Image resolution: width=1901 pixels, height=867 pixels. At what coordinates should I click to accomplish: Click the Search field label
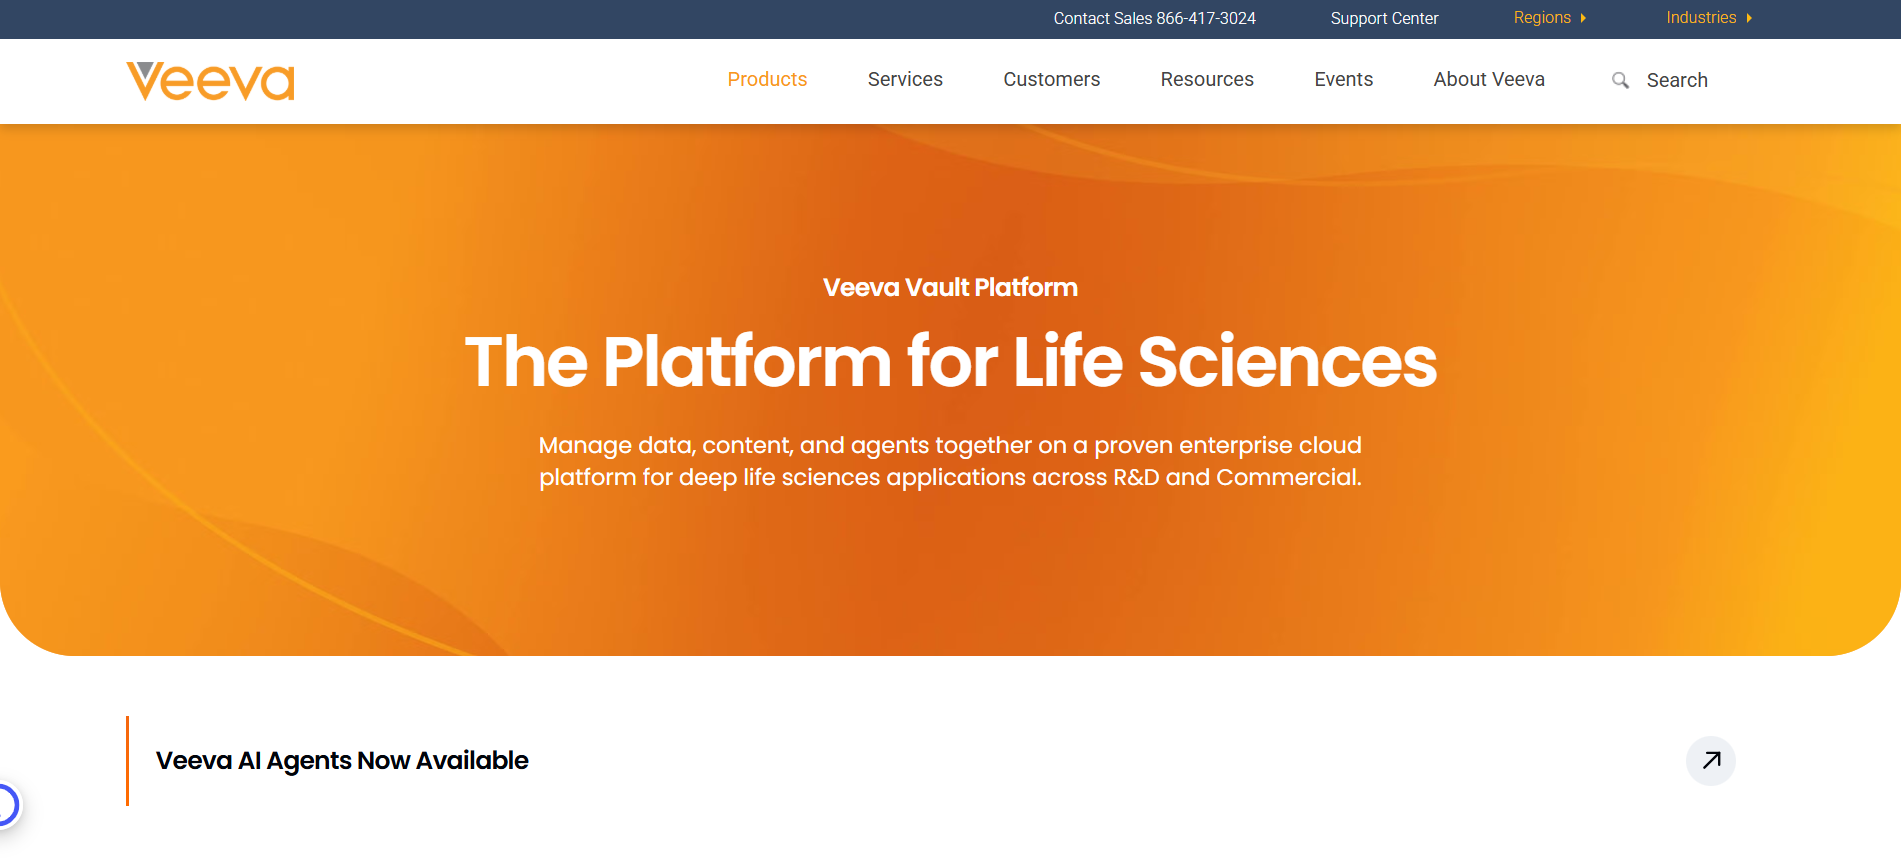pyautogui.click(x=1677, y=80)
